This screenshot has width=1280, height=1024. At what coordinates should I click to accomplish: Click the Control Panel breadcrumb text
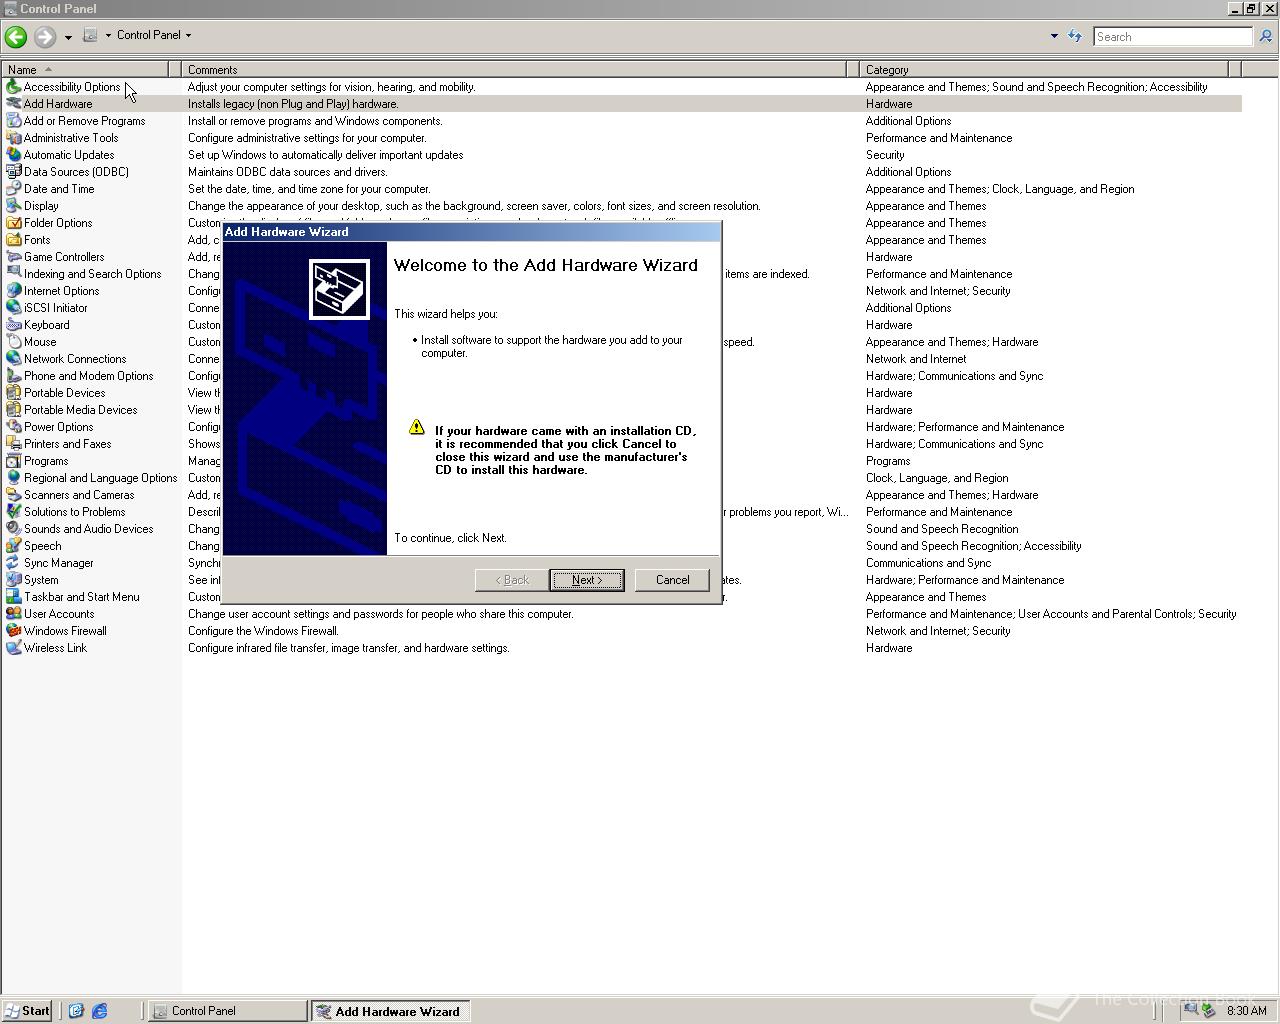tap(149, 35)
